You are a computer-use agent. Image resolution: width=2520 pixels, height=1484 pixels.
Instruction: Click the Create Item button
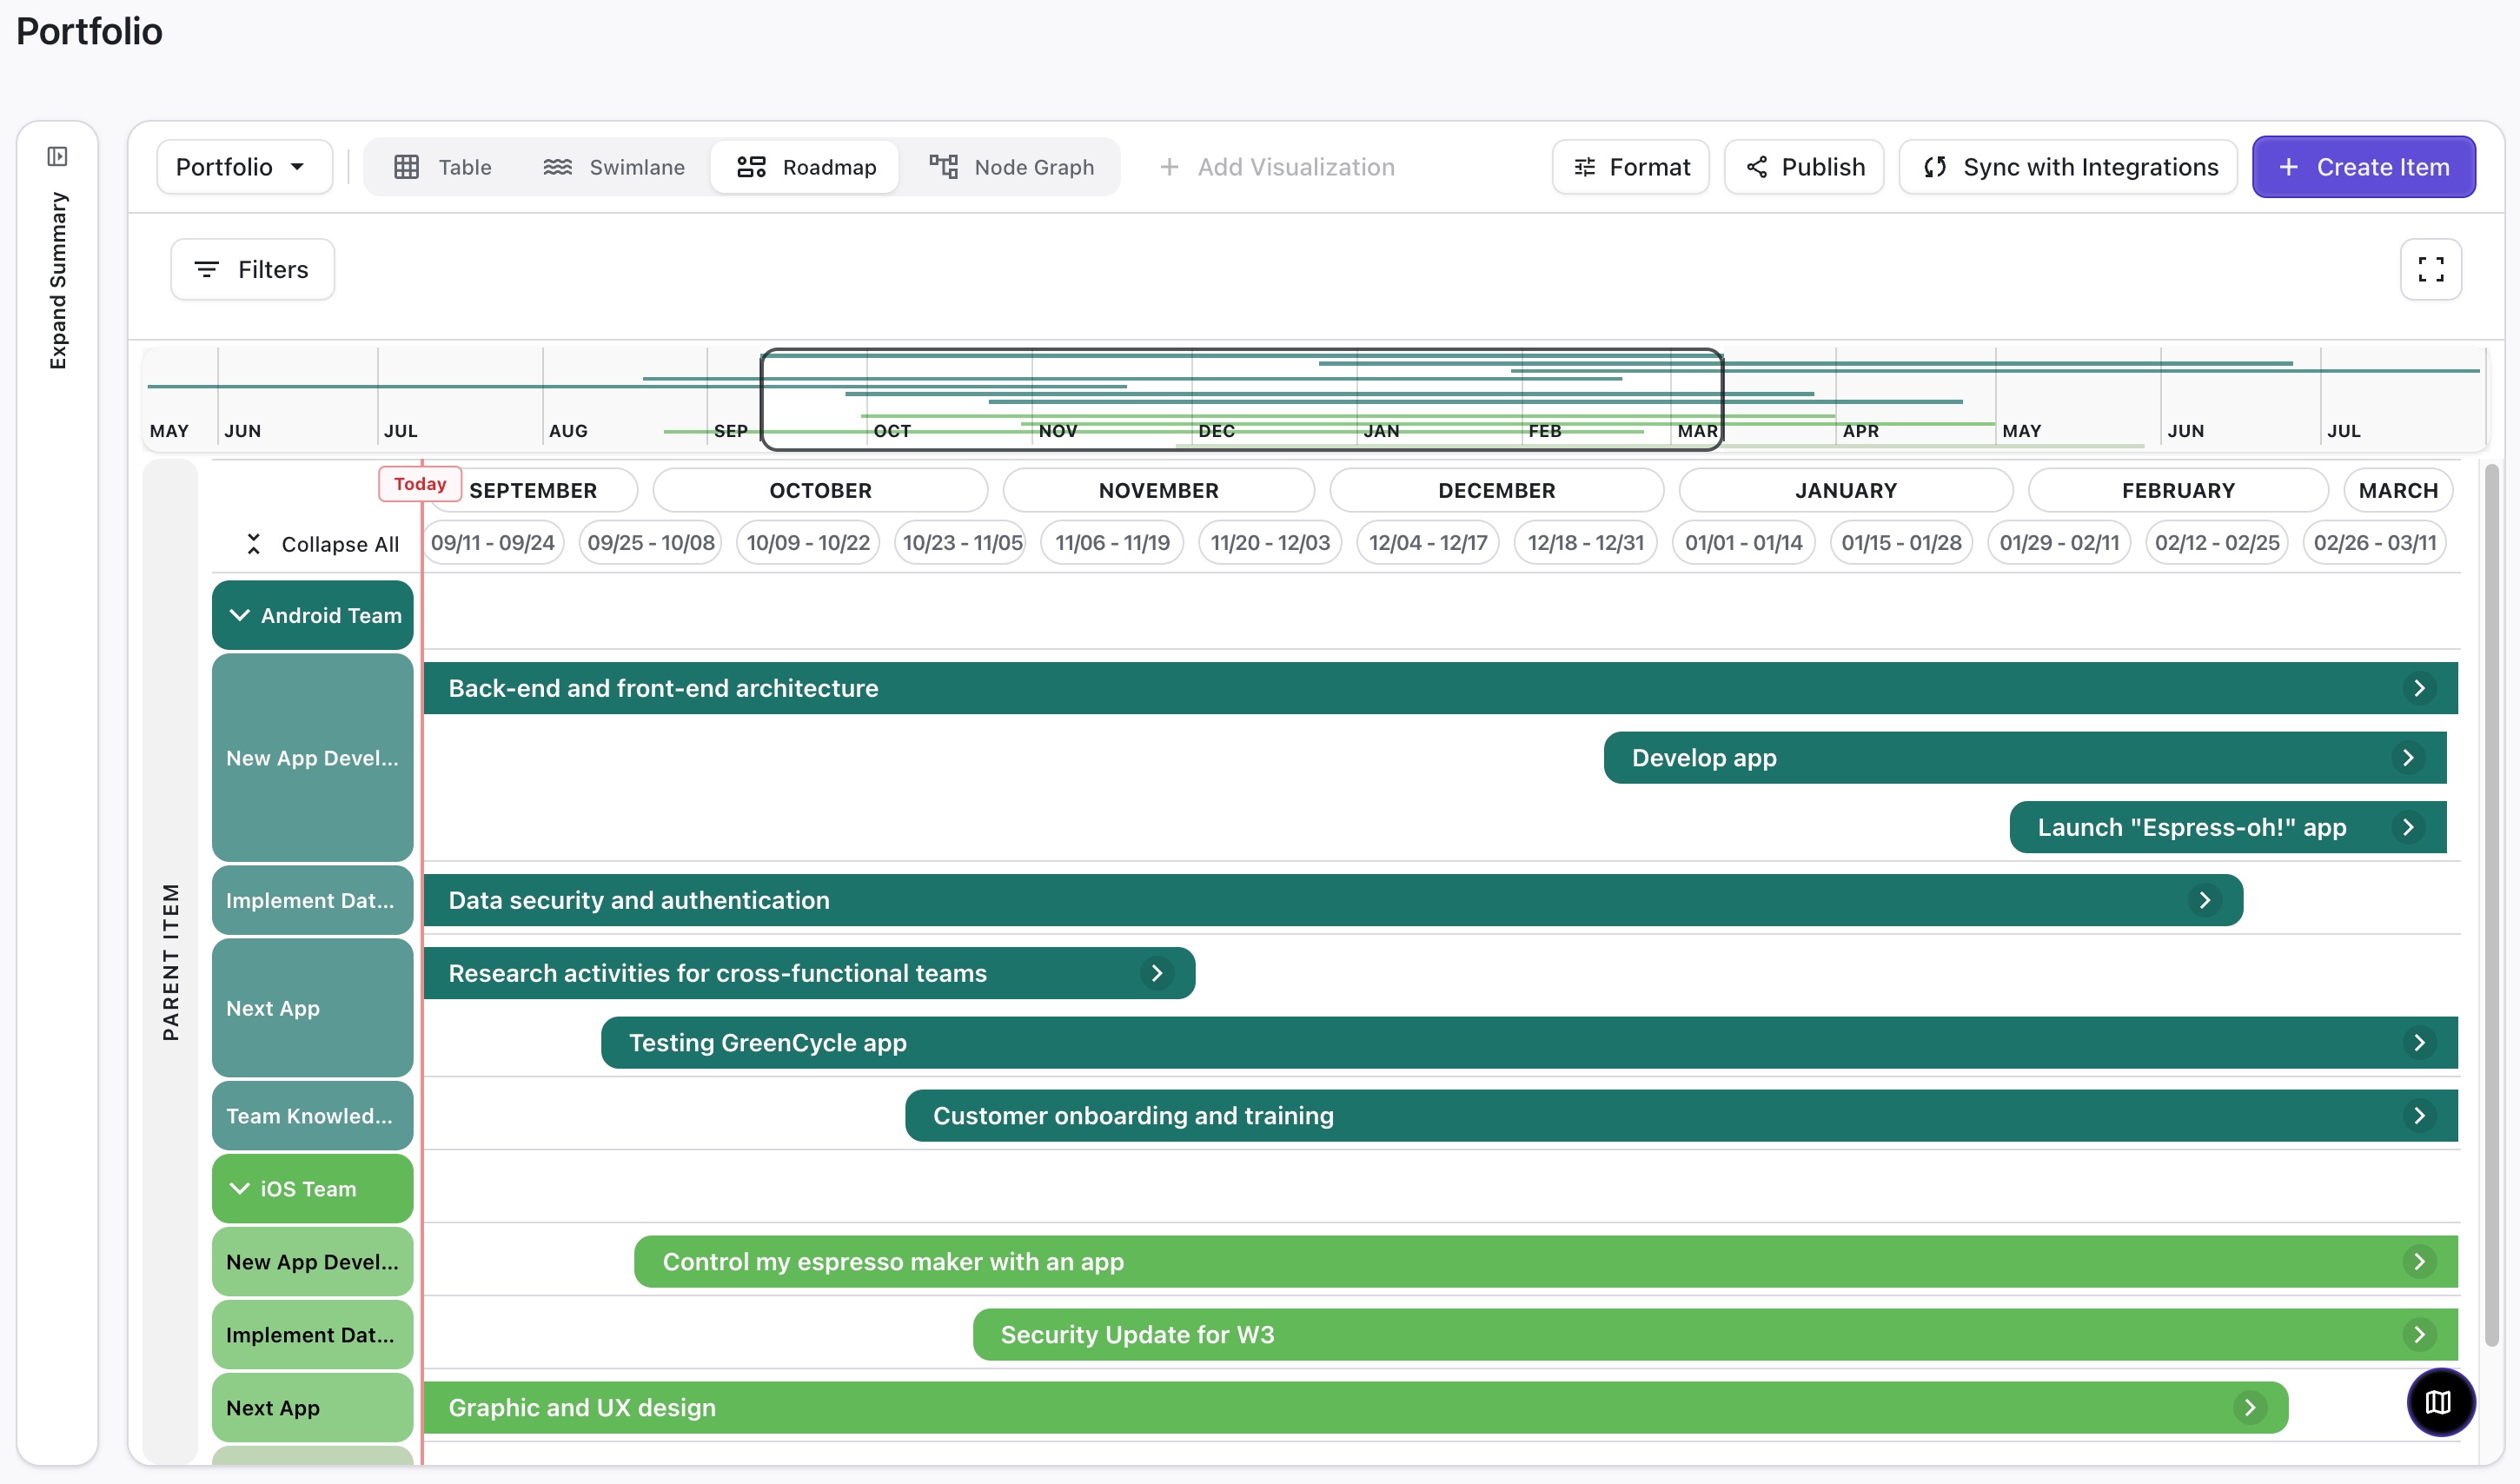2364,167
